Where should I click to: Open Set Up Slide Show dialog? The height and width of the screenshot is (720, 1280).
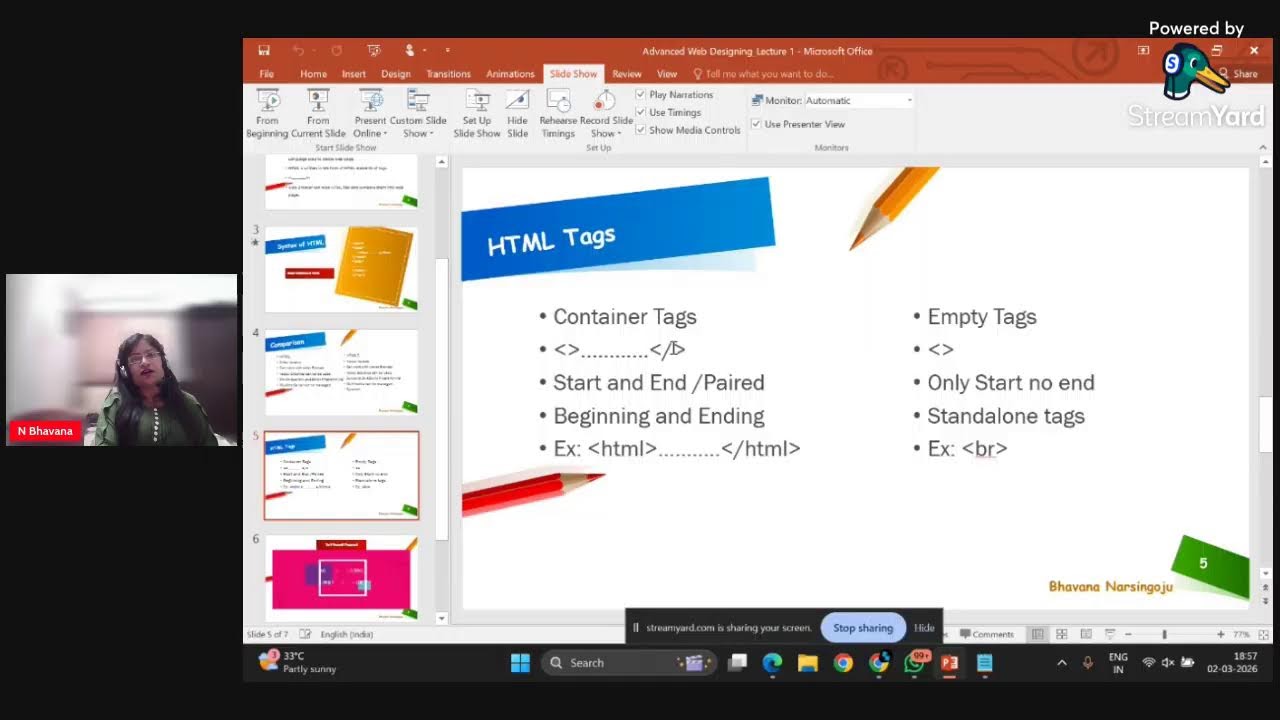(477, 114)
